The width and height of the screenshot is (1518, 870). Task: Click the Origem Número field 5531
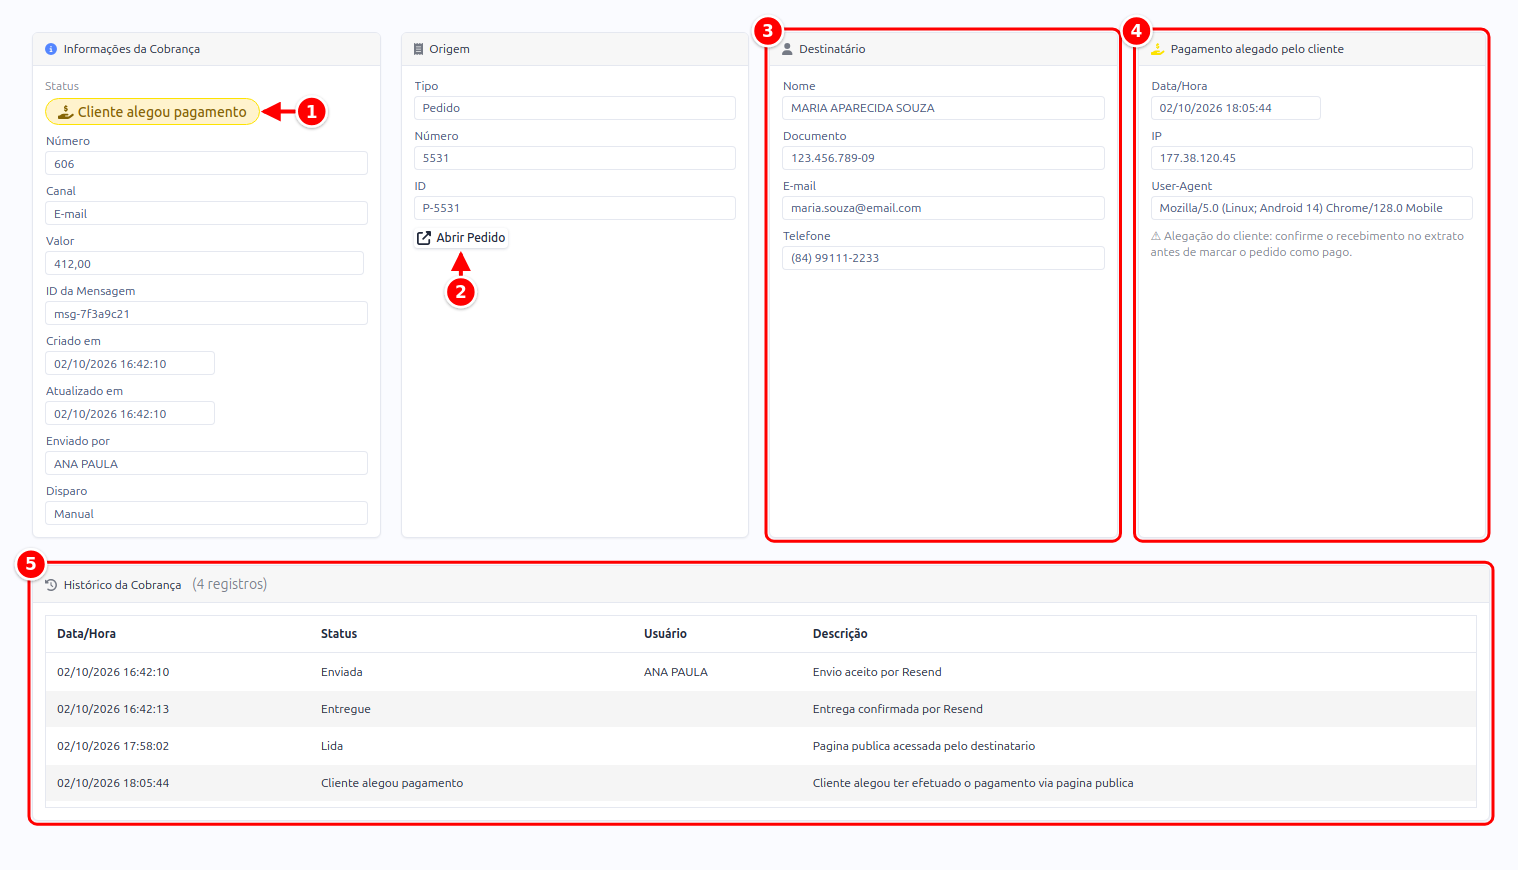[575, 158]
